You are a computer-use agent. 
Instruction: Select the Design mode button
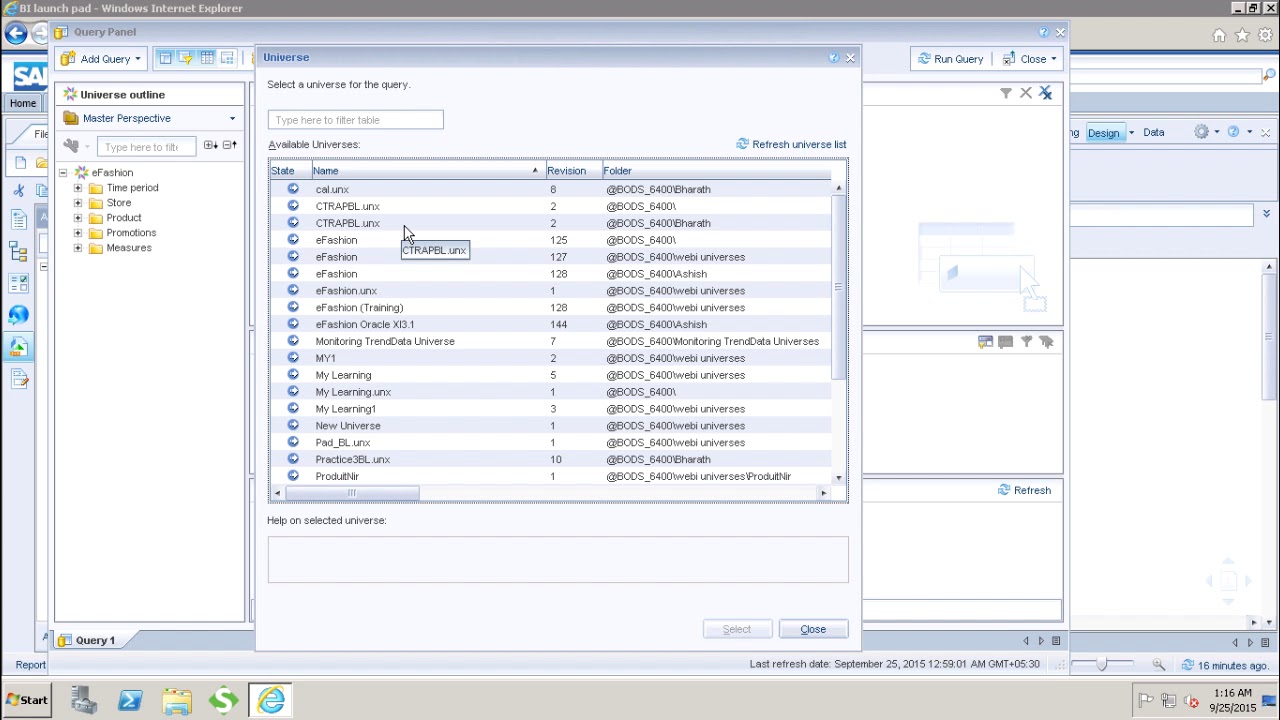point(1103,133)
